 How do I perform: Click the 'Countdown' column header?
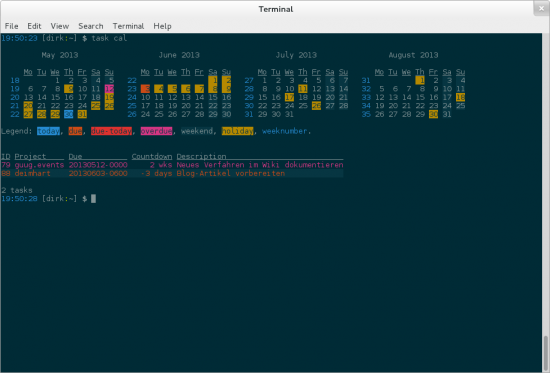(152, 156)
